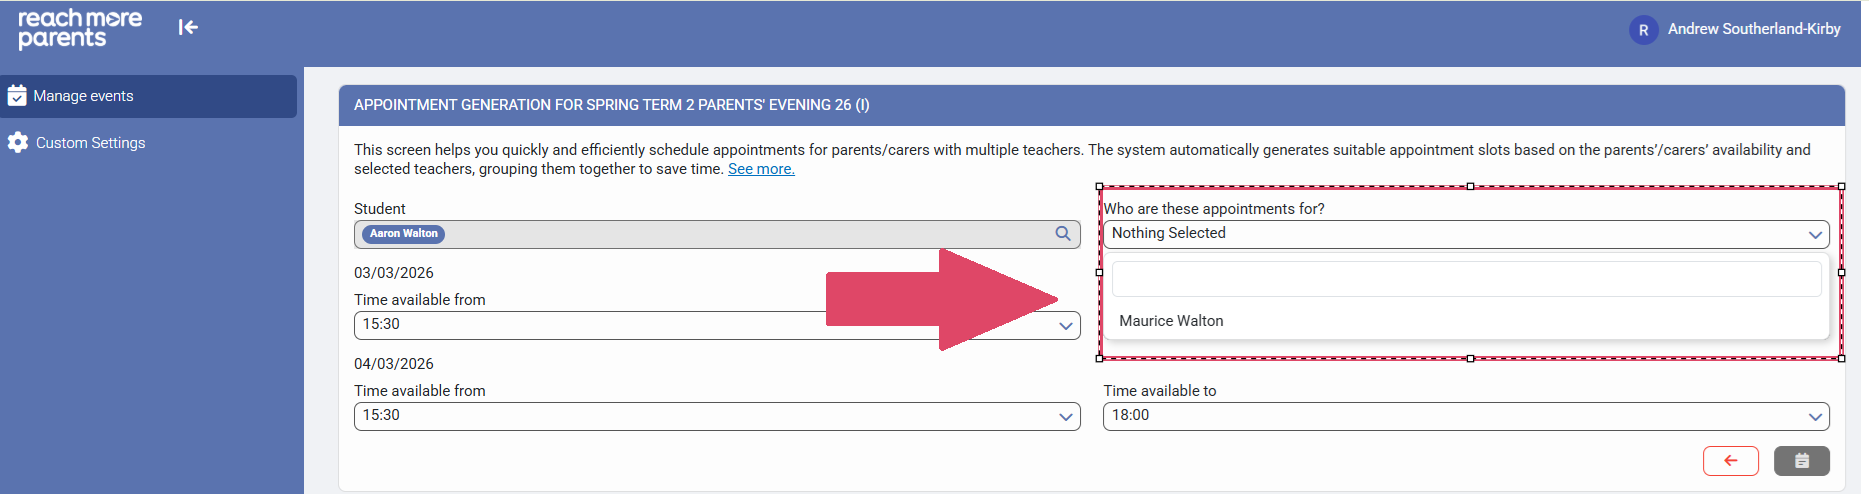The width and height of the screenshot is (1869, 496).
Task: Expand the 'Nothing Selected' dropdown
Action: [x=1465, y=234]
